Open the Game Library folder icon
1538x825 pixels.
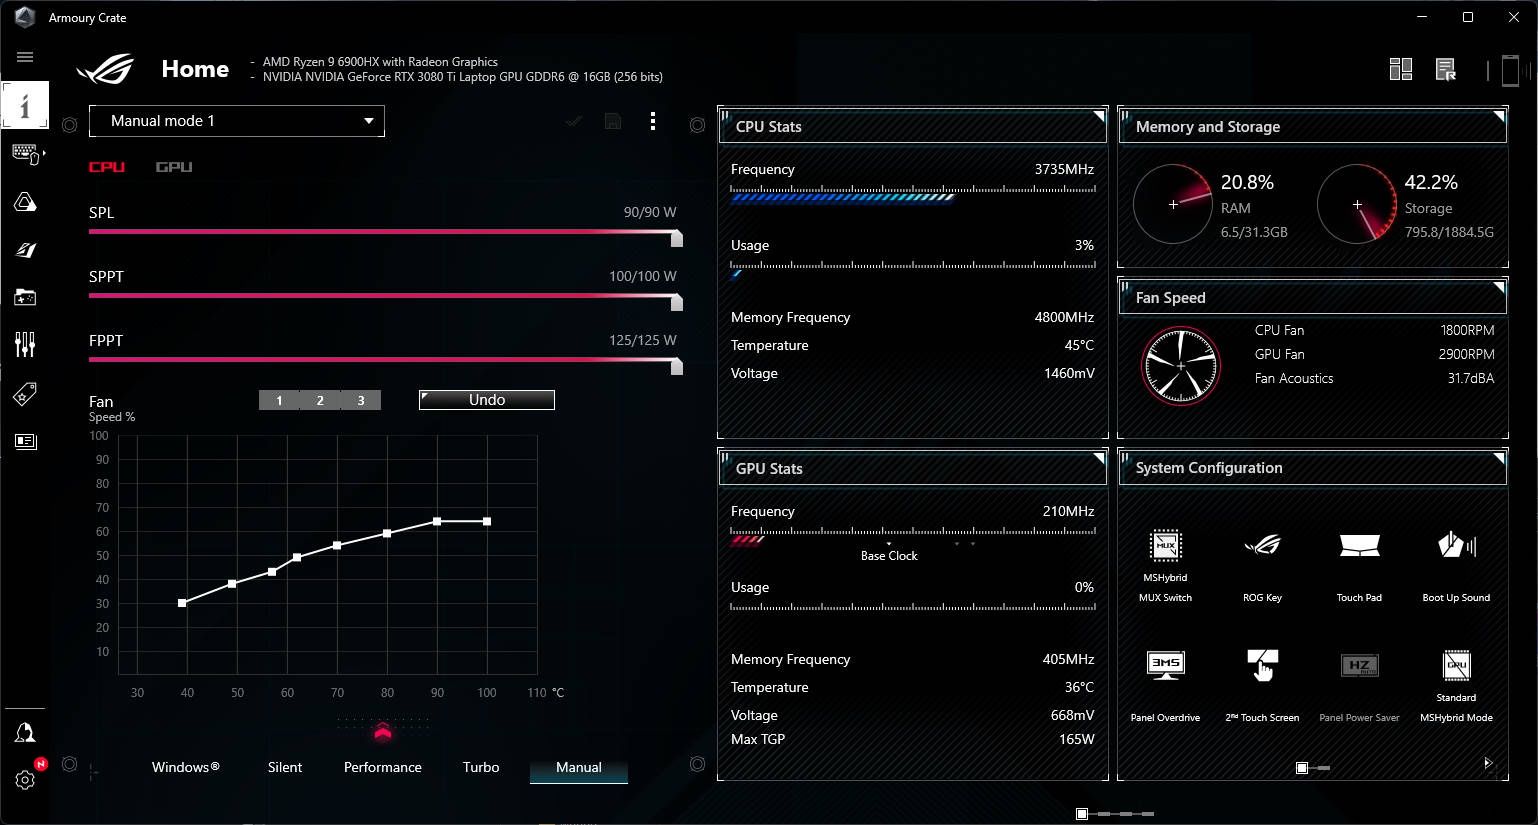[x=25, y=297]
